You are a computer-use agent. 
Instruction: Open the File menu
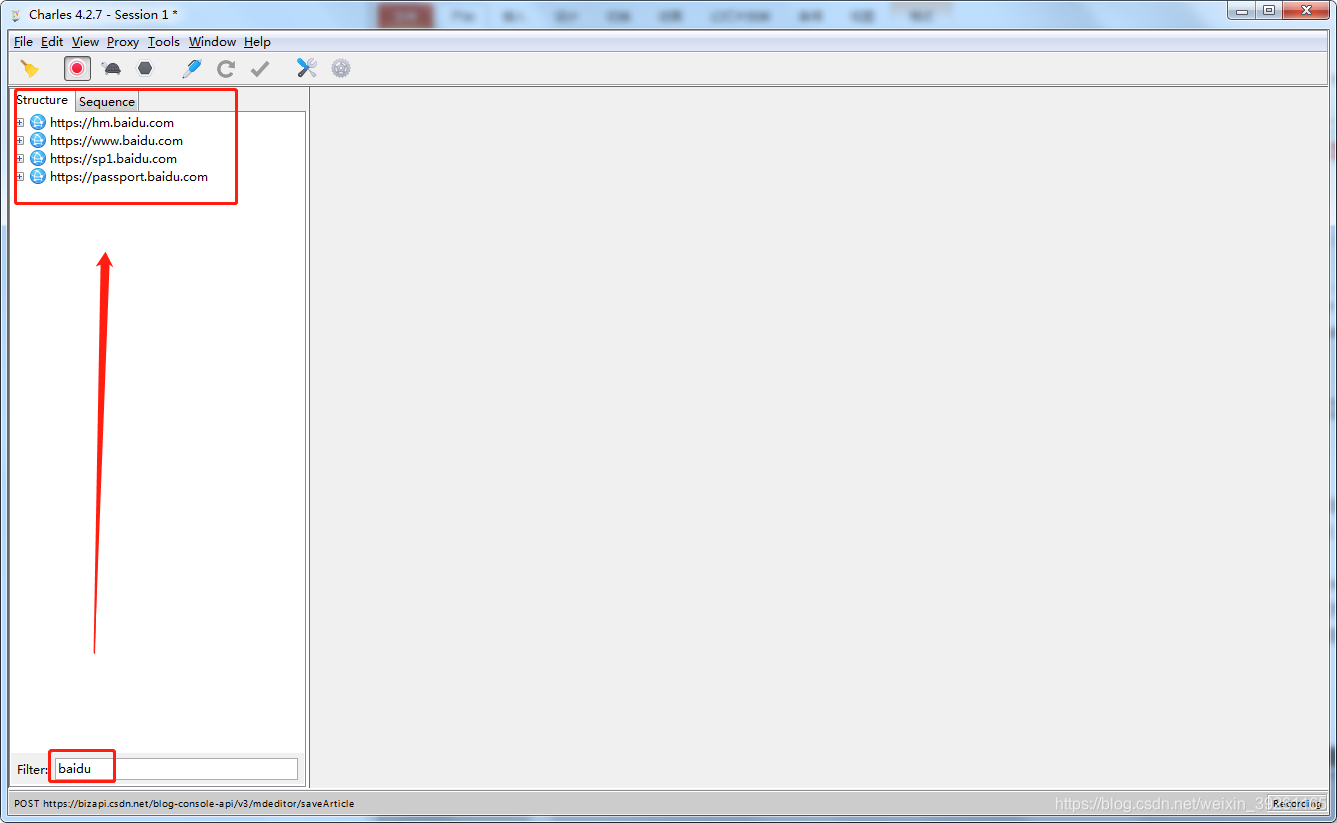pos(23,42)
